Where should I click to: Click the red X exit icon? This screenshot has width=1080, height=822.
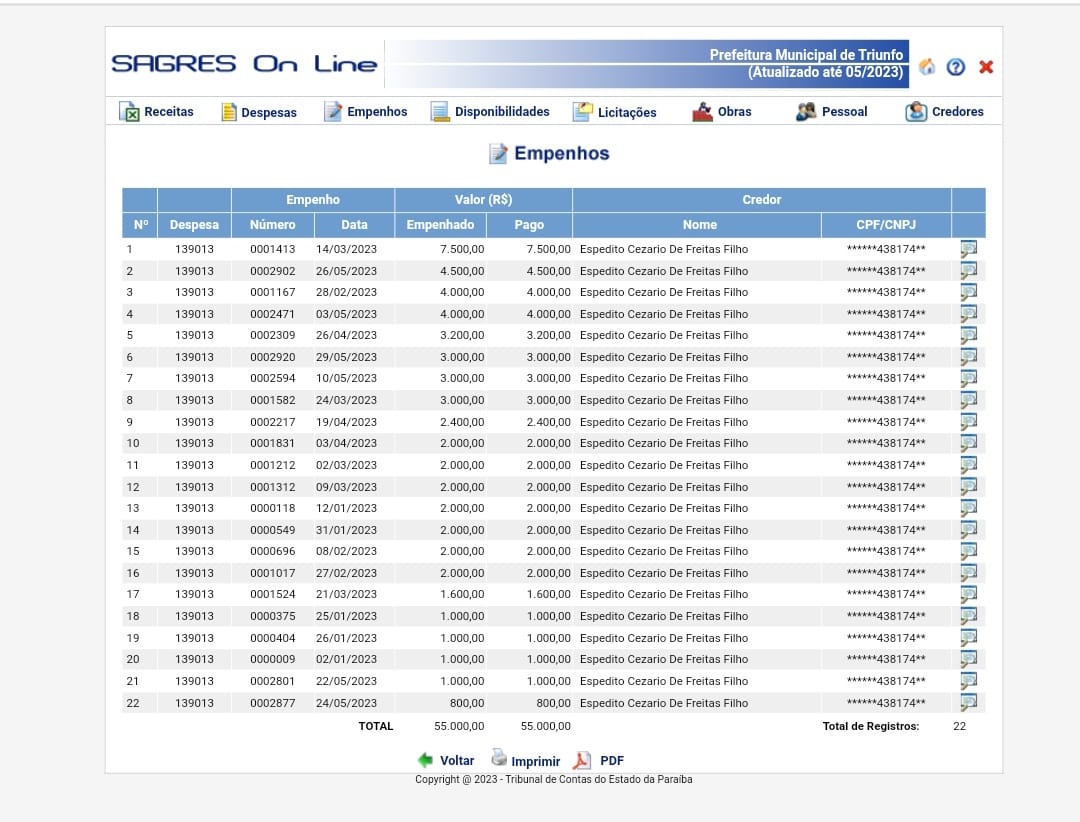tap(986, 67)
